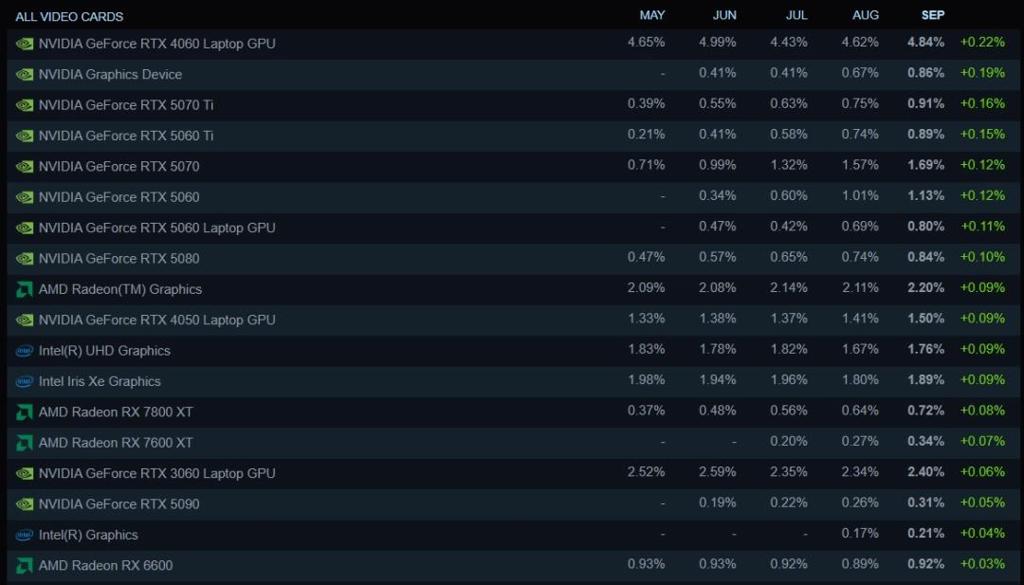Click the 2.20% September value for AMD Radeon(TM)

(x=925, y=289)
